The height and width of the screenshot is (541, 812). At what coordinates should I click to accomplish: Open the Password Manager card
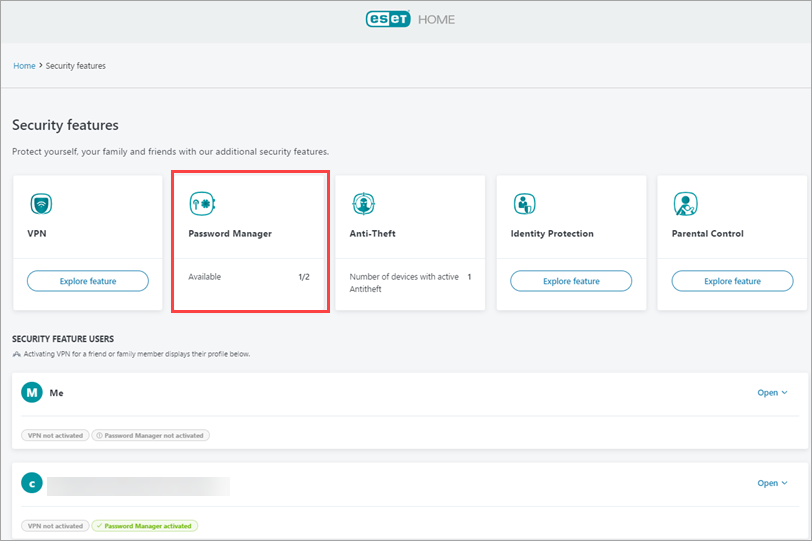249,242
